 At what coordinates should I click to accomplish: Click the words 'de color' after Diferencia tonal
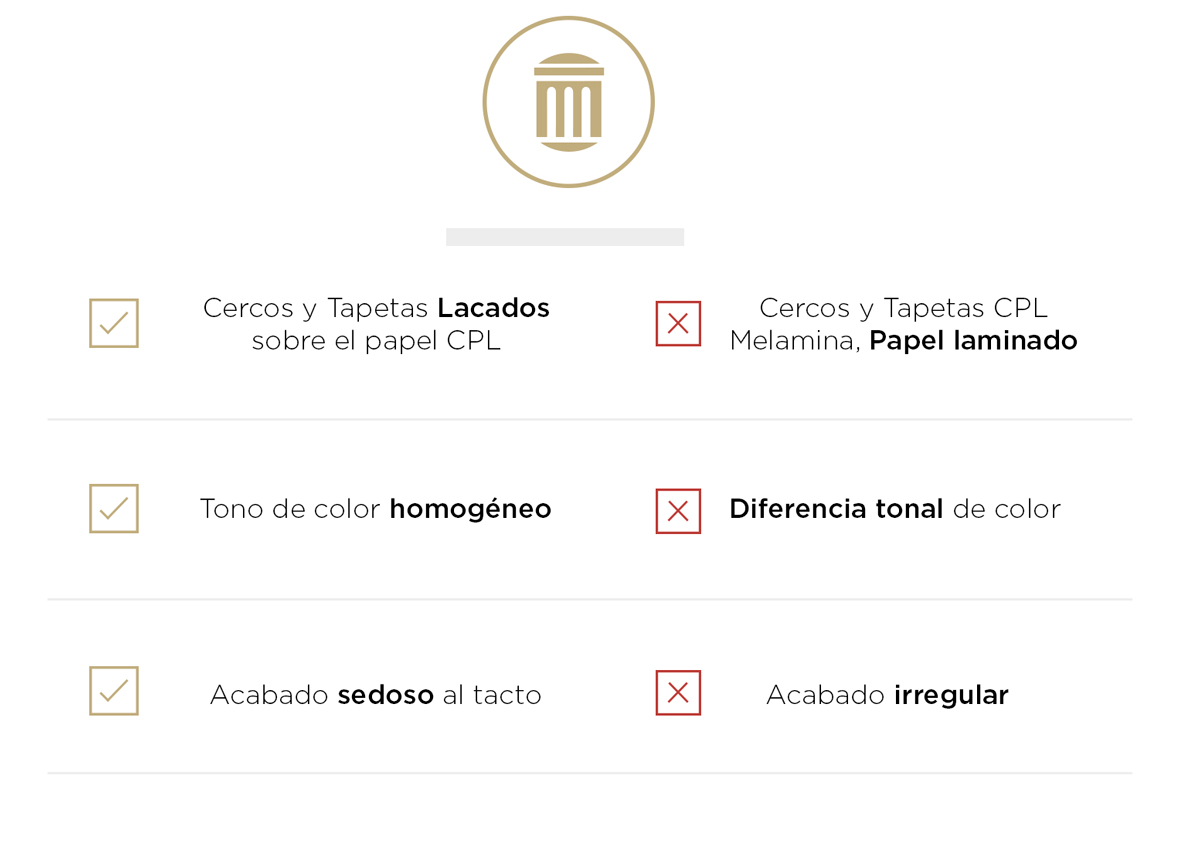pos(1006,509)
